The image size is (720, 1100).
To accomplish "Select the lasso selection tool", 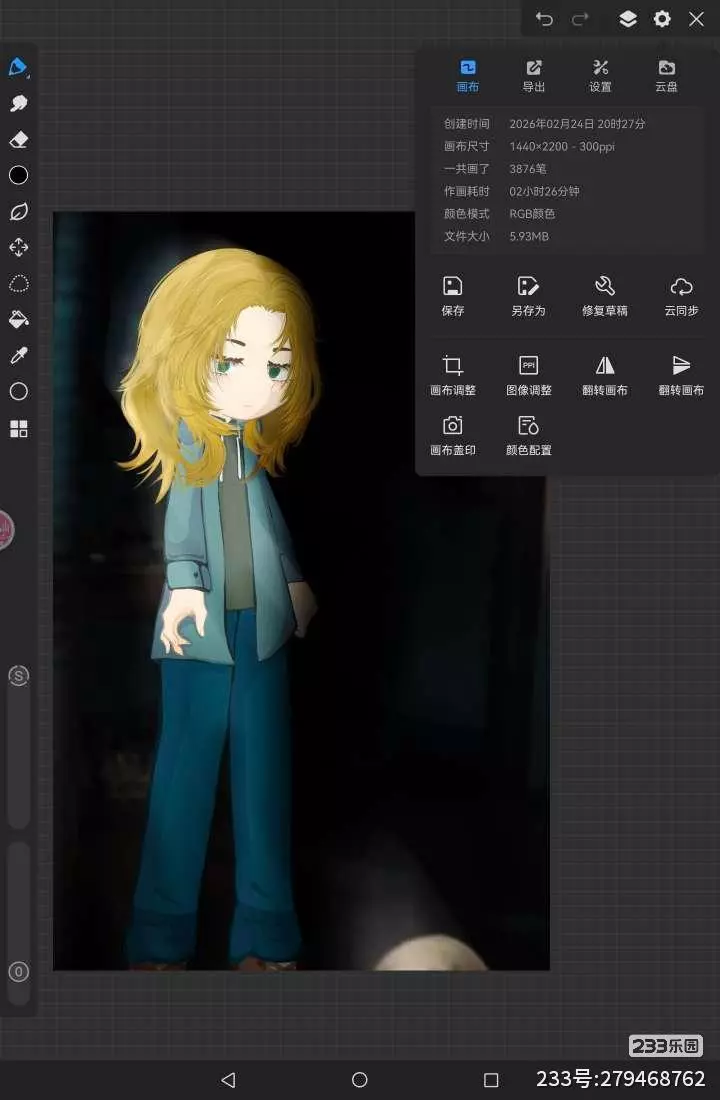I will click(x=18, y=284).
